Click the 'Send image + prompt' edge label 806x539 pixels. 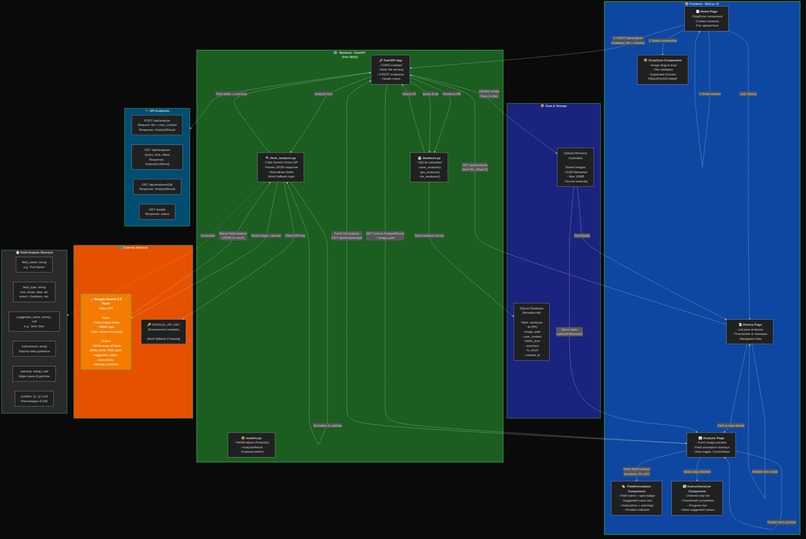pos(266,235)
